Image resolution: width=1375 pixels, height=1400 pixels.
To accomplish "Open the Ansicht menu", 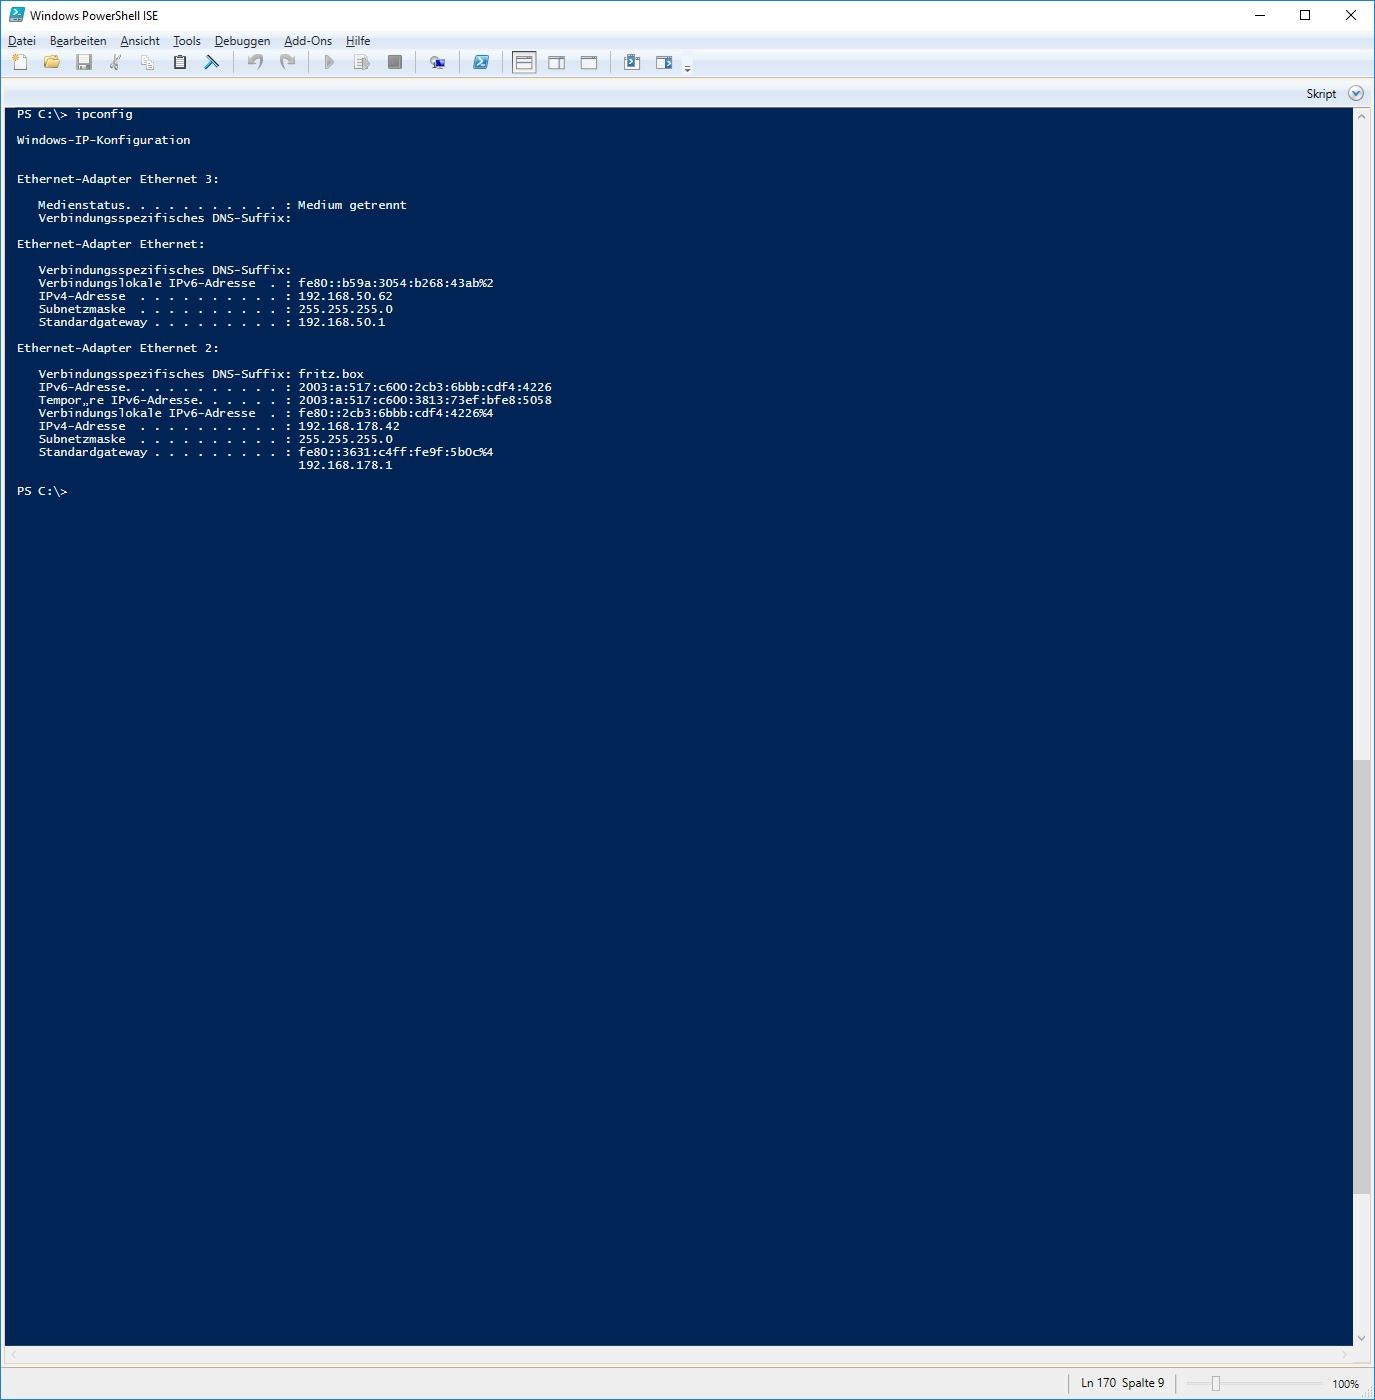I will click(x=140, y=41).
